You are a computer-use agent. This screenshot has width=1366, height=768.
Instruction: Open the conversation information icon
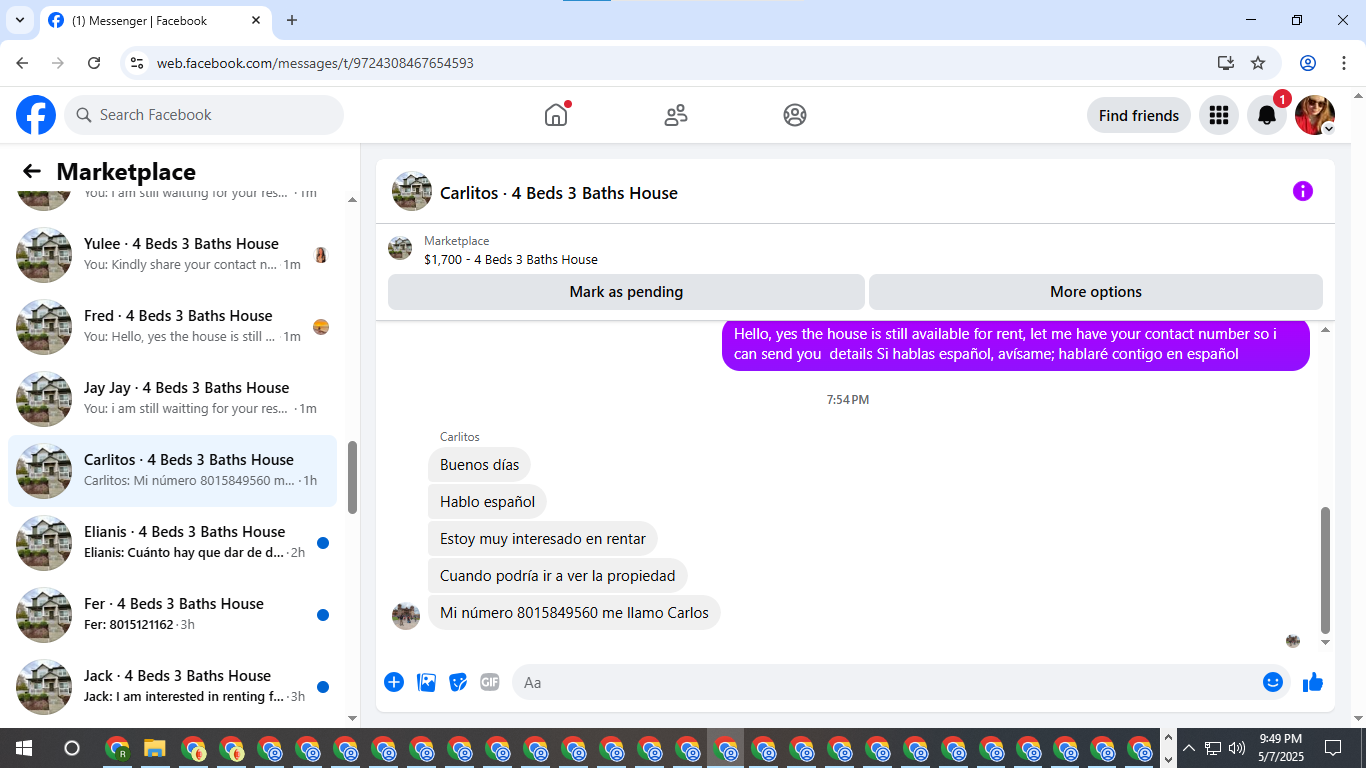pos(1302,191)
